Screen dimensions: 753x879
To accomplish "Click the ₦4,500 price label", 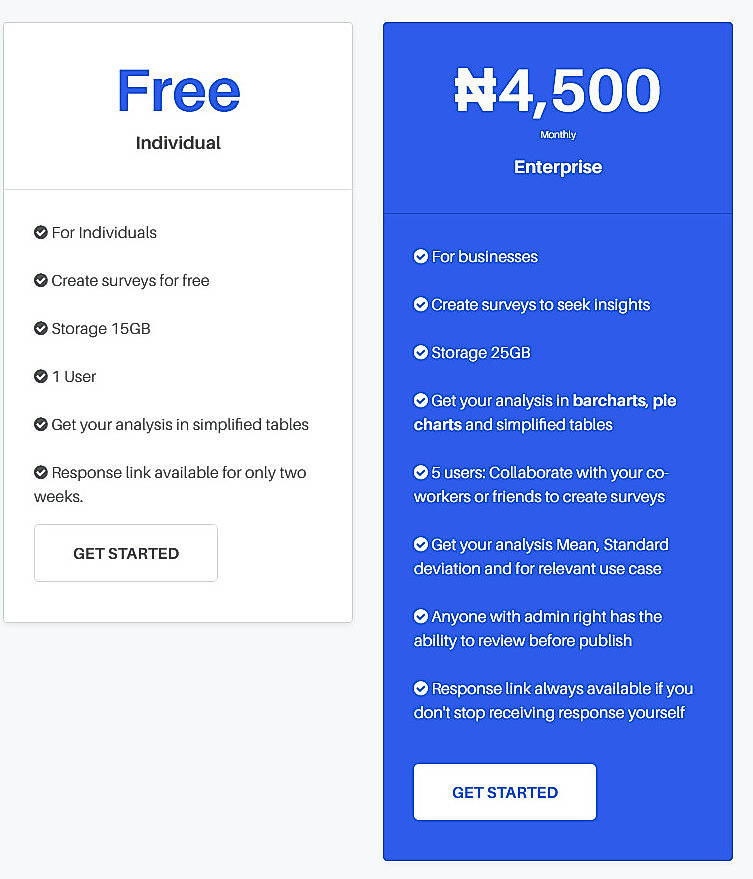I will pos(557,90).
